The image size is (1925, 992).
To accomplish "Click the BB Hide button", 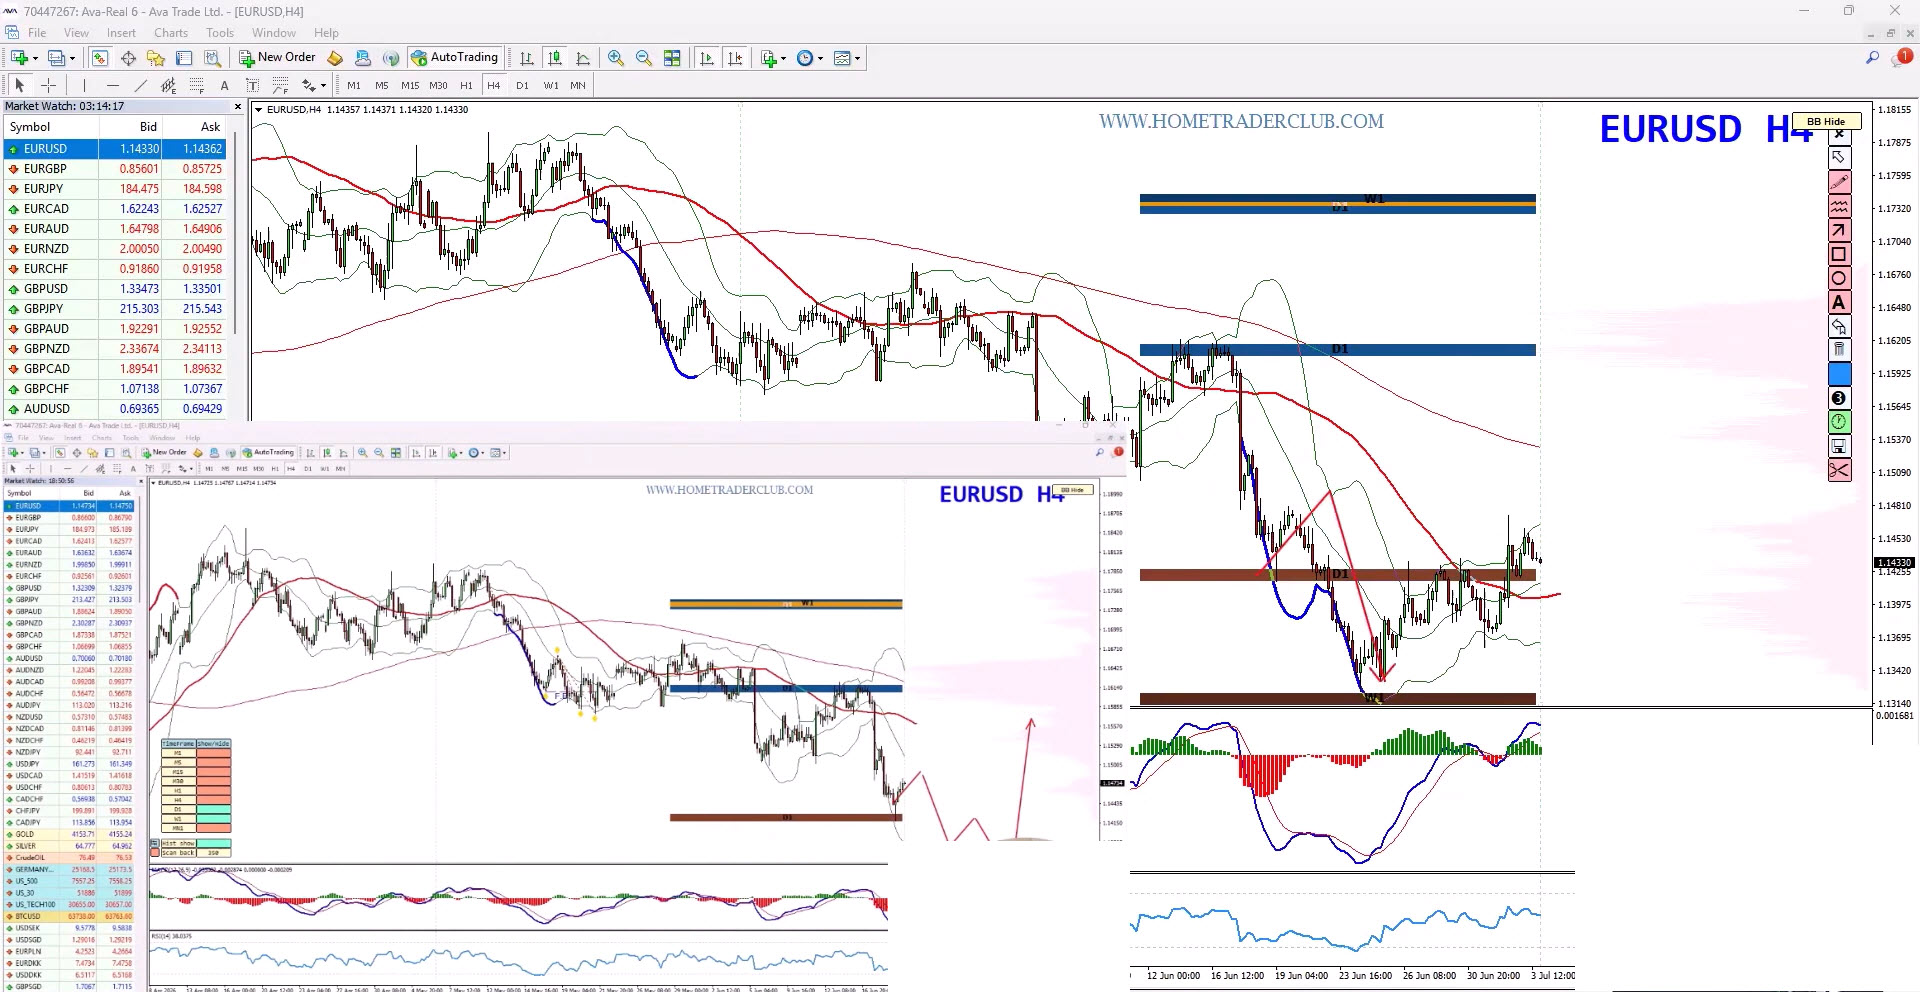I will 1826,121.
